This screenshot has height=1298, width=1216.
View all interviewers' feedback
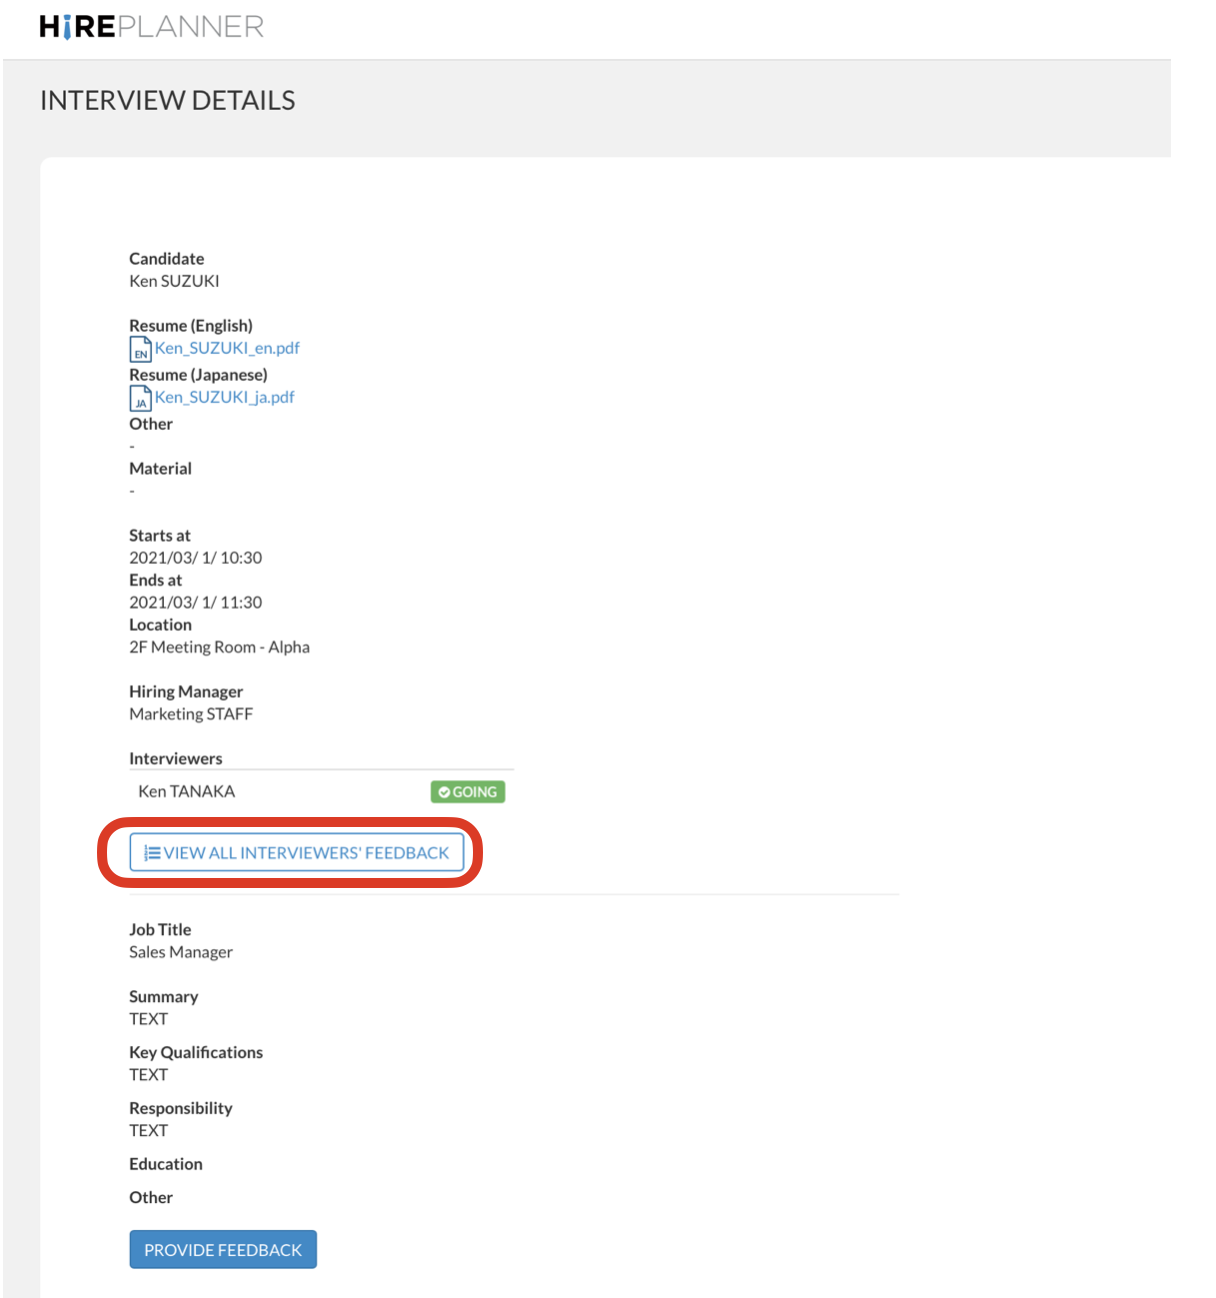click(297, 853)
